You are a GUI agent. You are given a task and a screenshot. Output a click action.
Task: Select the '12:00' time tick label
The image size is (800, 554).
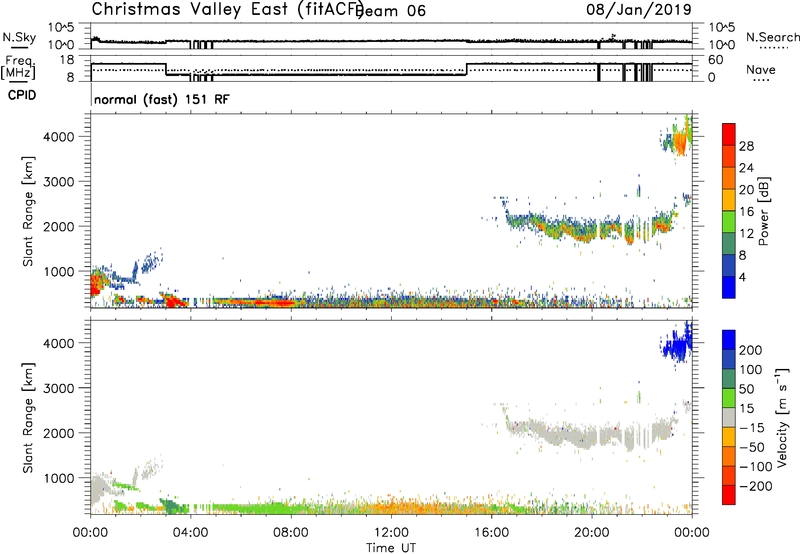click(x=391, y=533)
